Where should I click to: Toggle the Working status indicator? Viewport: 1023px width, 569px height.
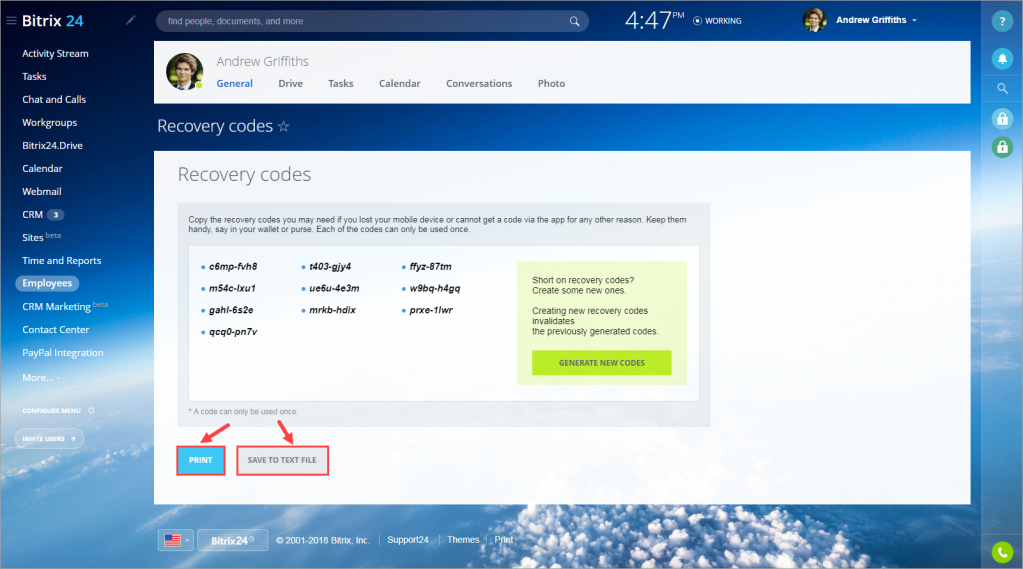click(717, 21)
